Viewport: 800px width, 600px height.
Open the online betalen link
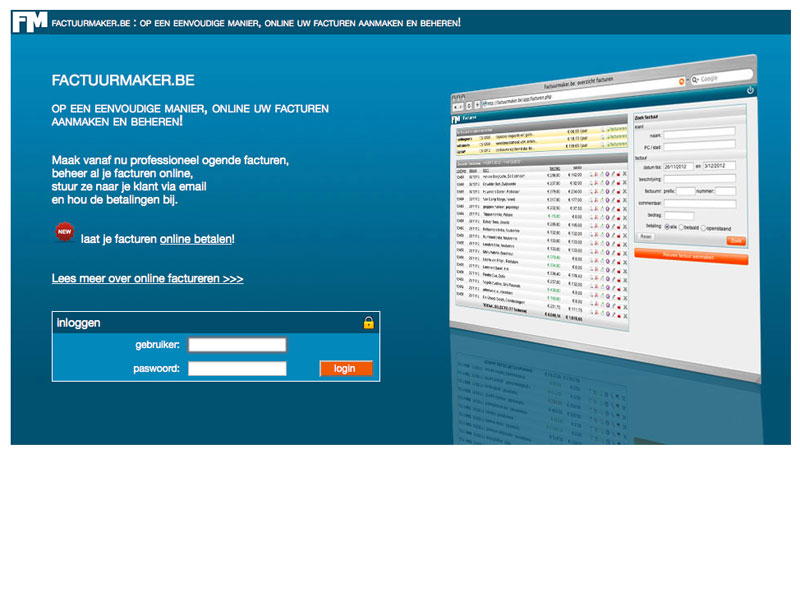(196, 239)
